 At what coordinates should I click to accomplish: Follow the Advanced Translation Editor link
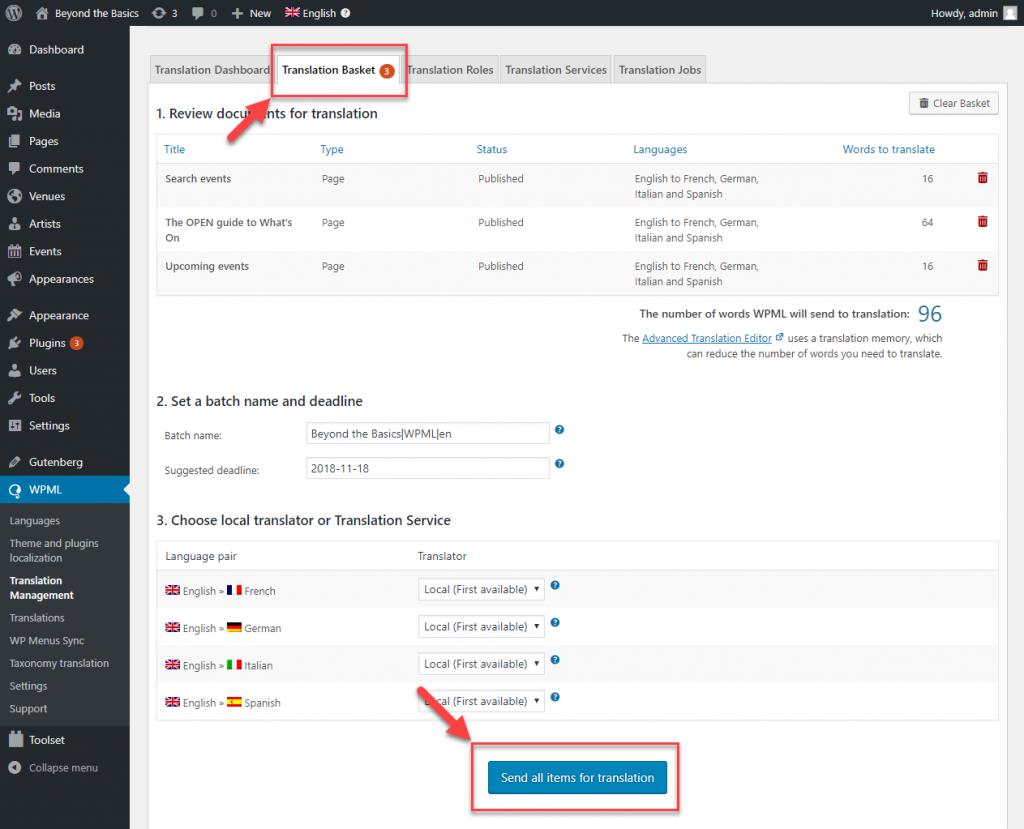[x=707, y=339]
